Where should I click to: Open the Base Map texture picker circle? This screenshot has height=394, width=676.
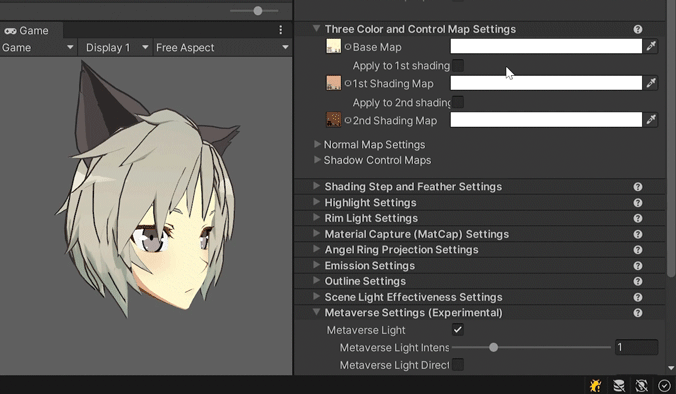[x=347, y=47]
